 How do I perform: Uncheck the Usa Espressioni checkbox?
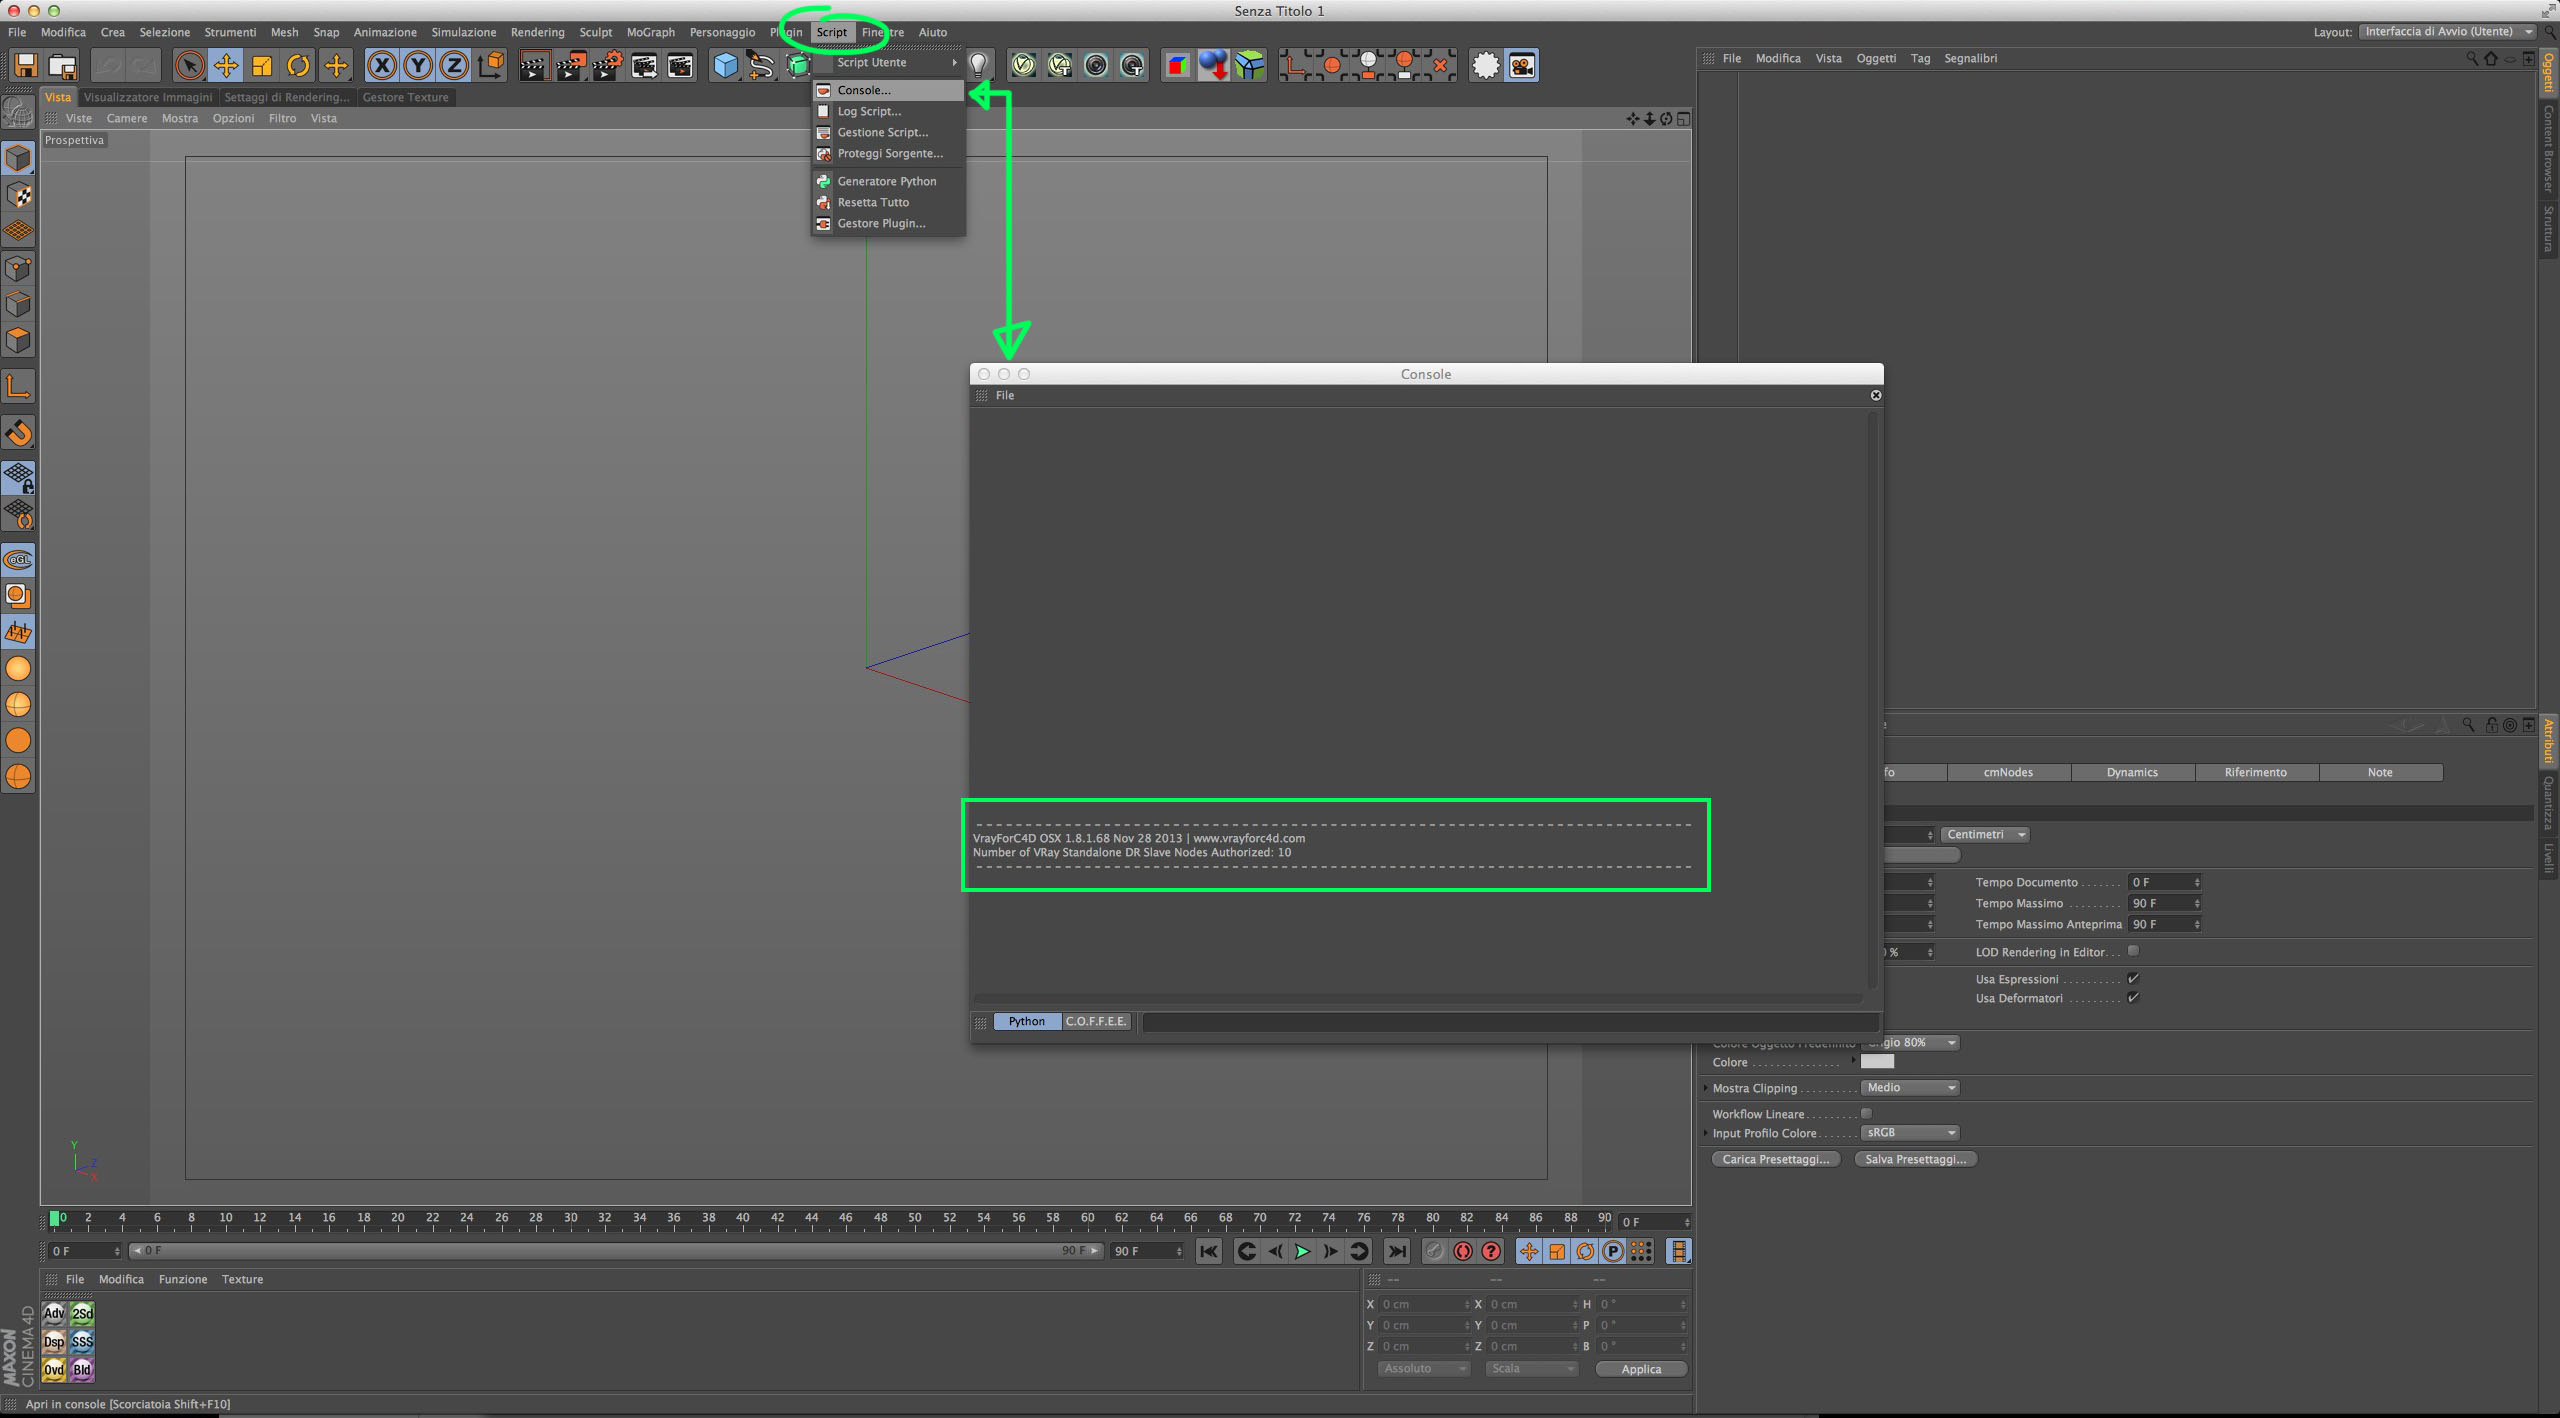click(2133, 978)
